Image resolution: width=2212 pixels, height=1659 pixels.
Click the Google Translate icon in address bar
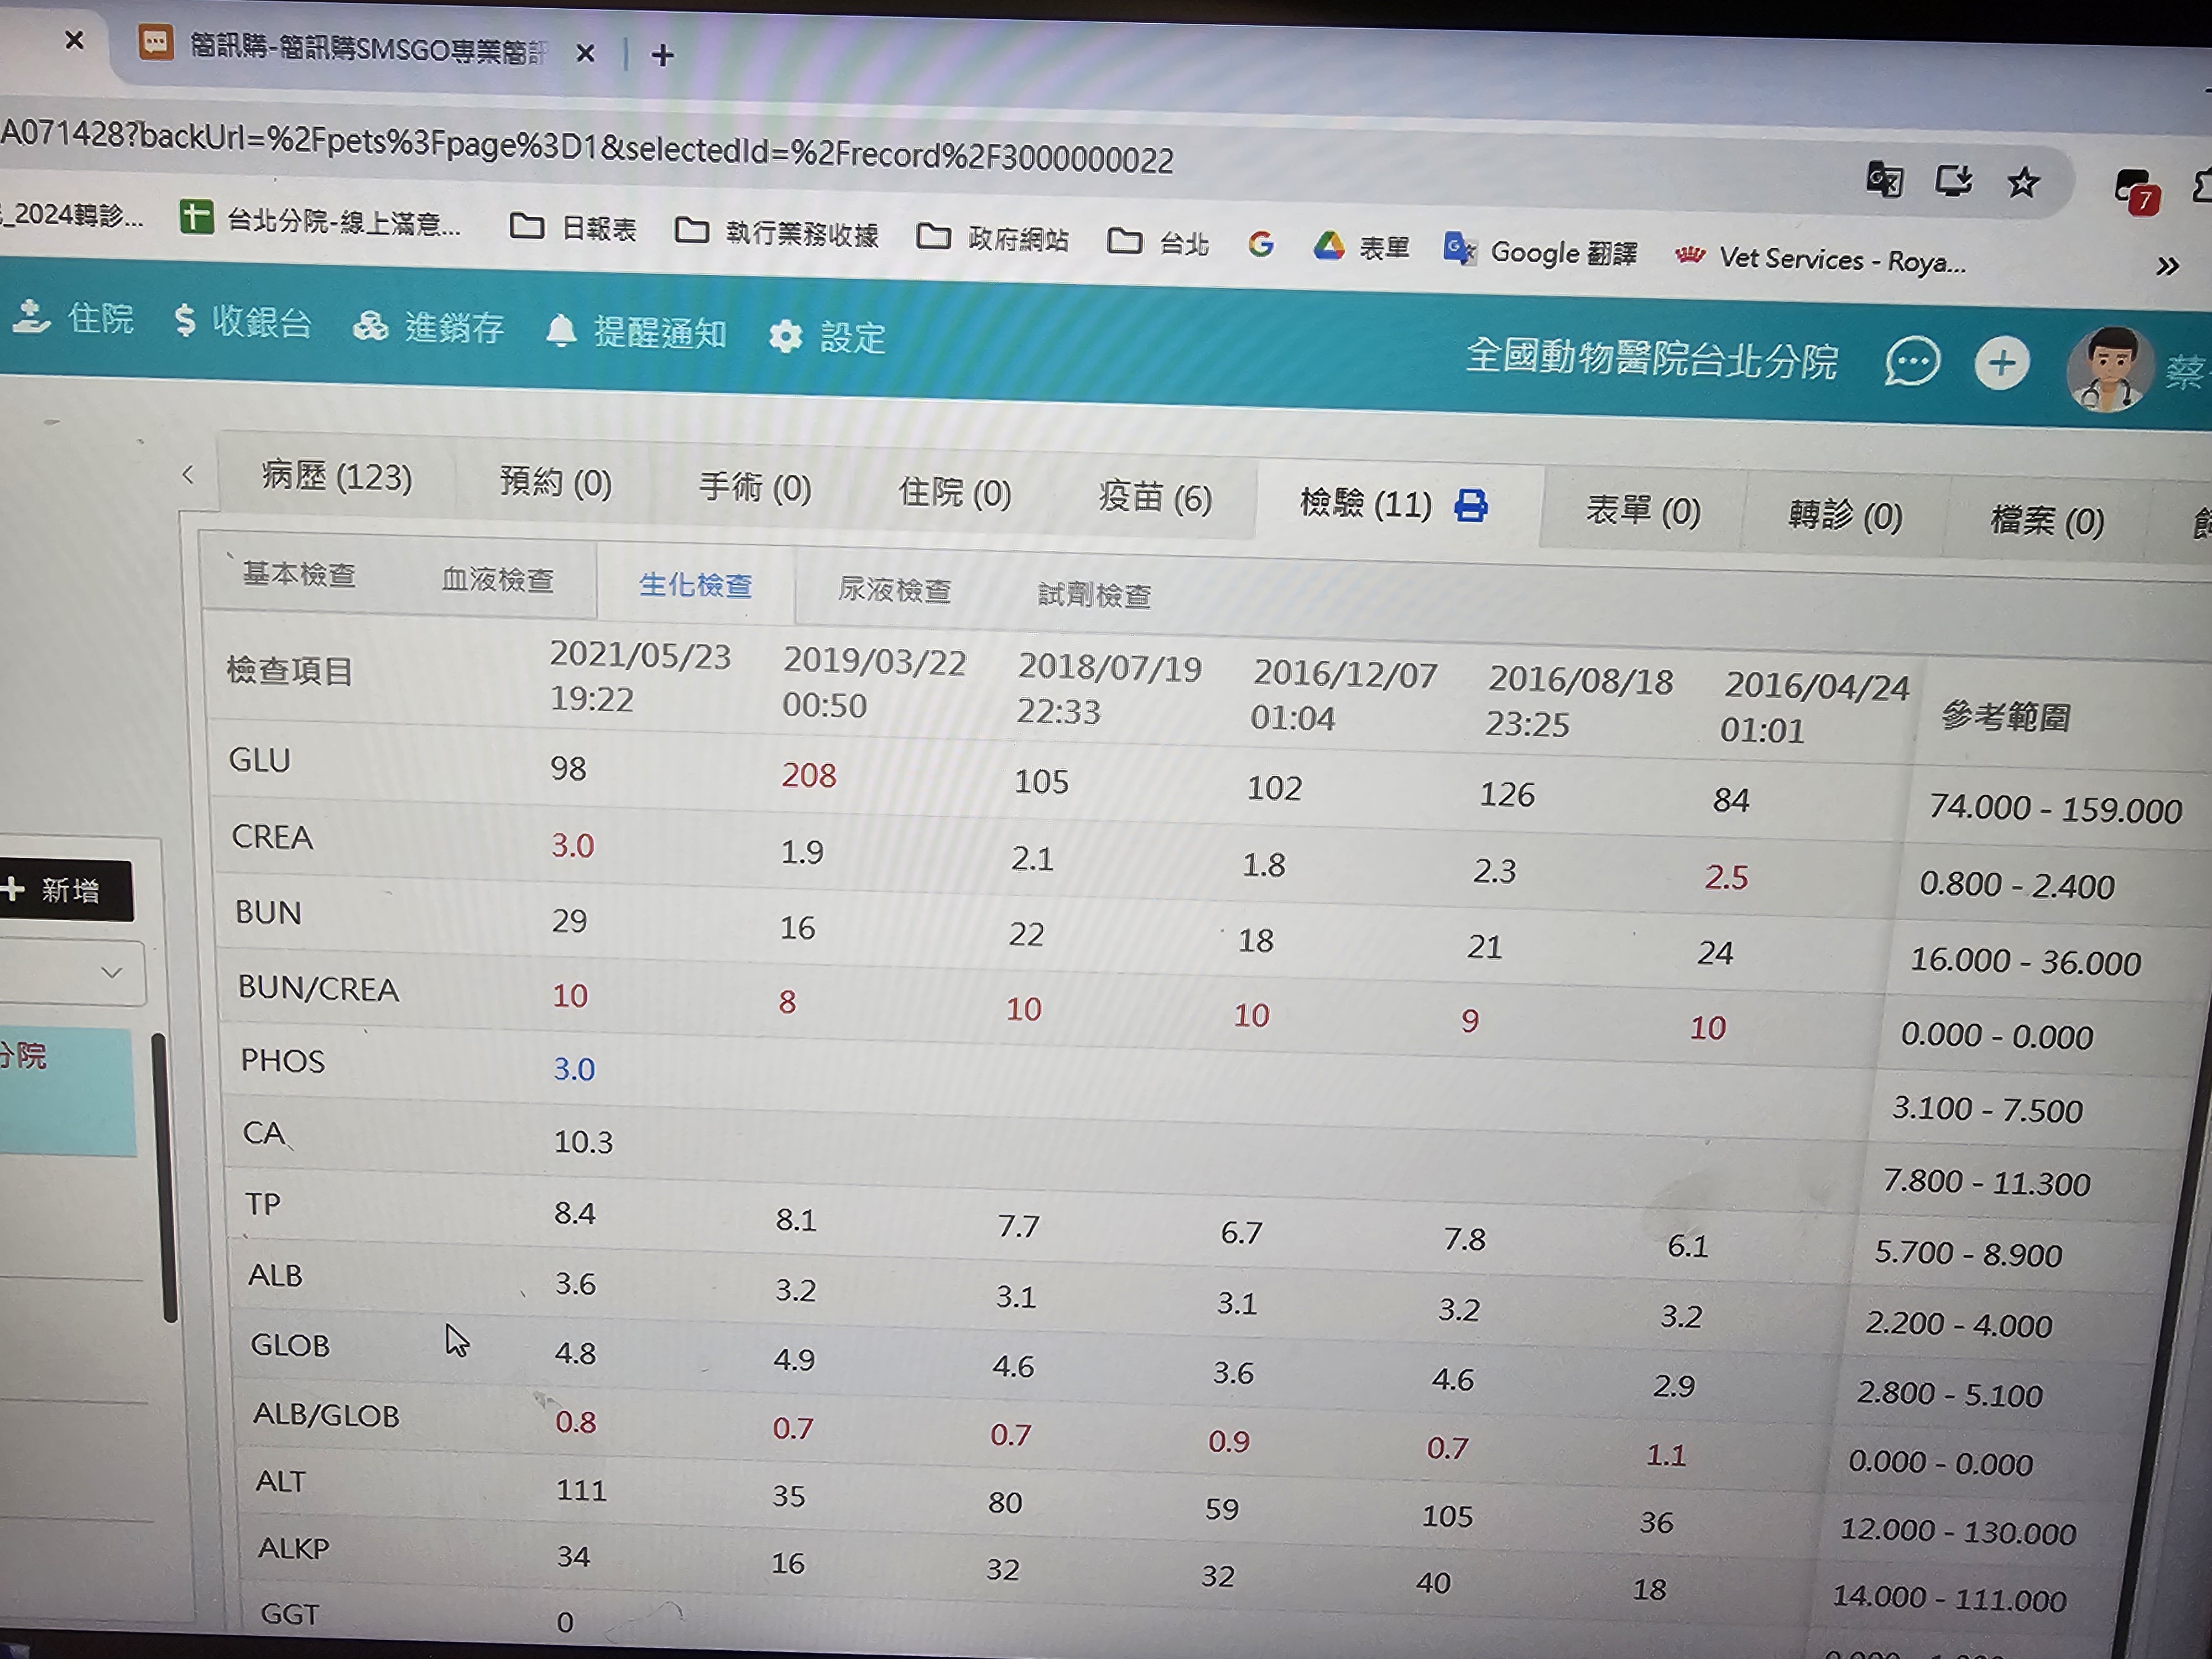click(x=1884, y=180)
